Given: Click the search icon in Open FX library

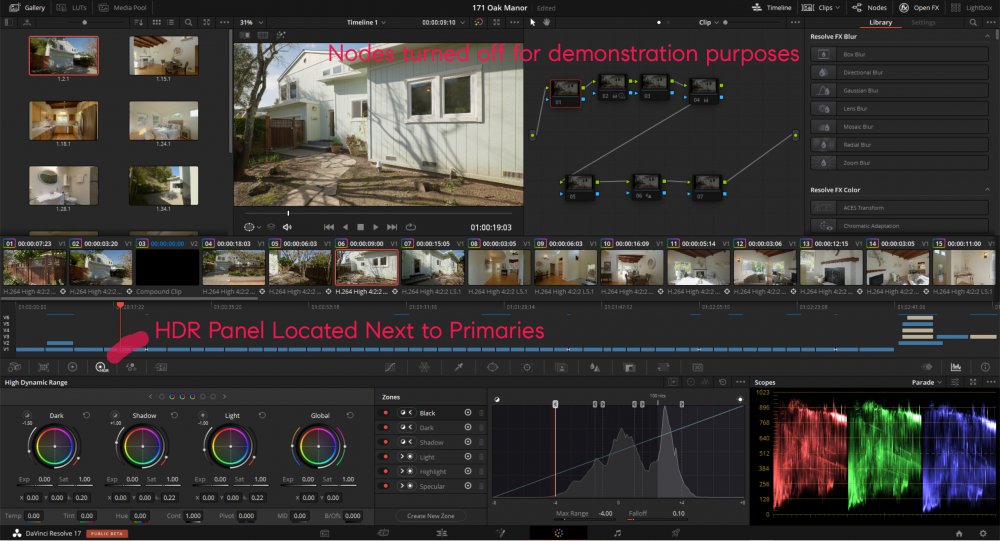Looking at the screenshot, I should (974, 21).
